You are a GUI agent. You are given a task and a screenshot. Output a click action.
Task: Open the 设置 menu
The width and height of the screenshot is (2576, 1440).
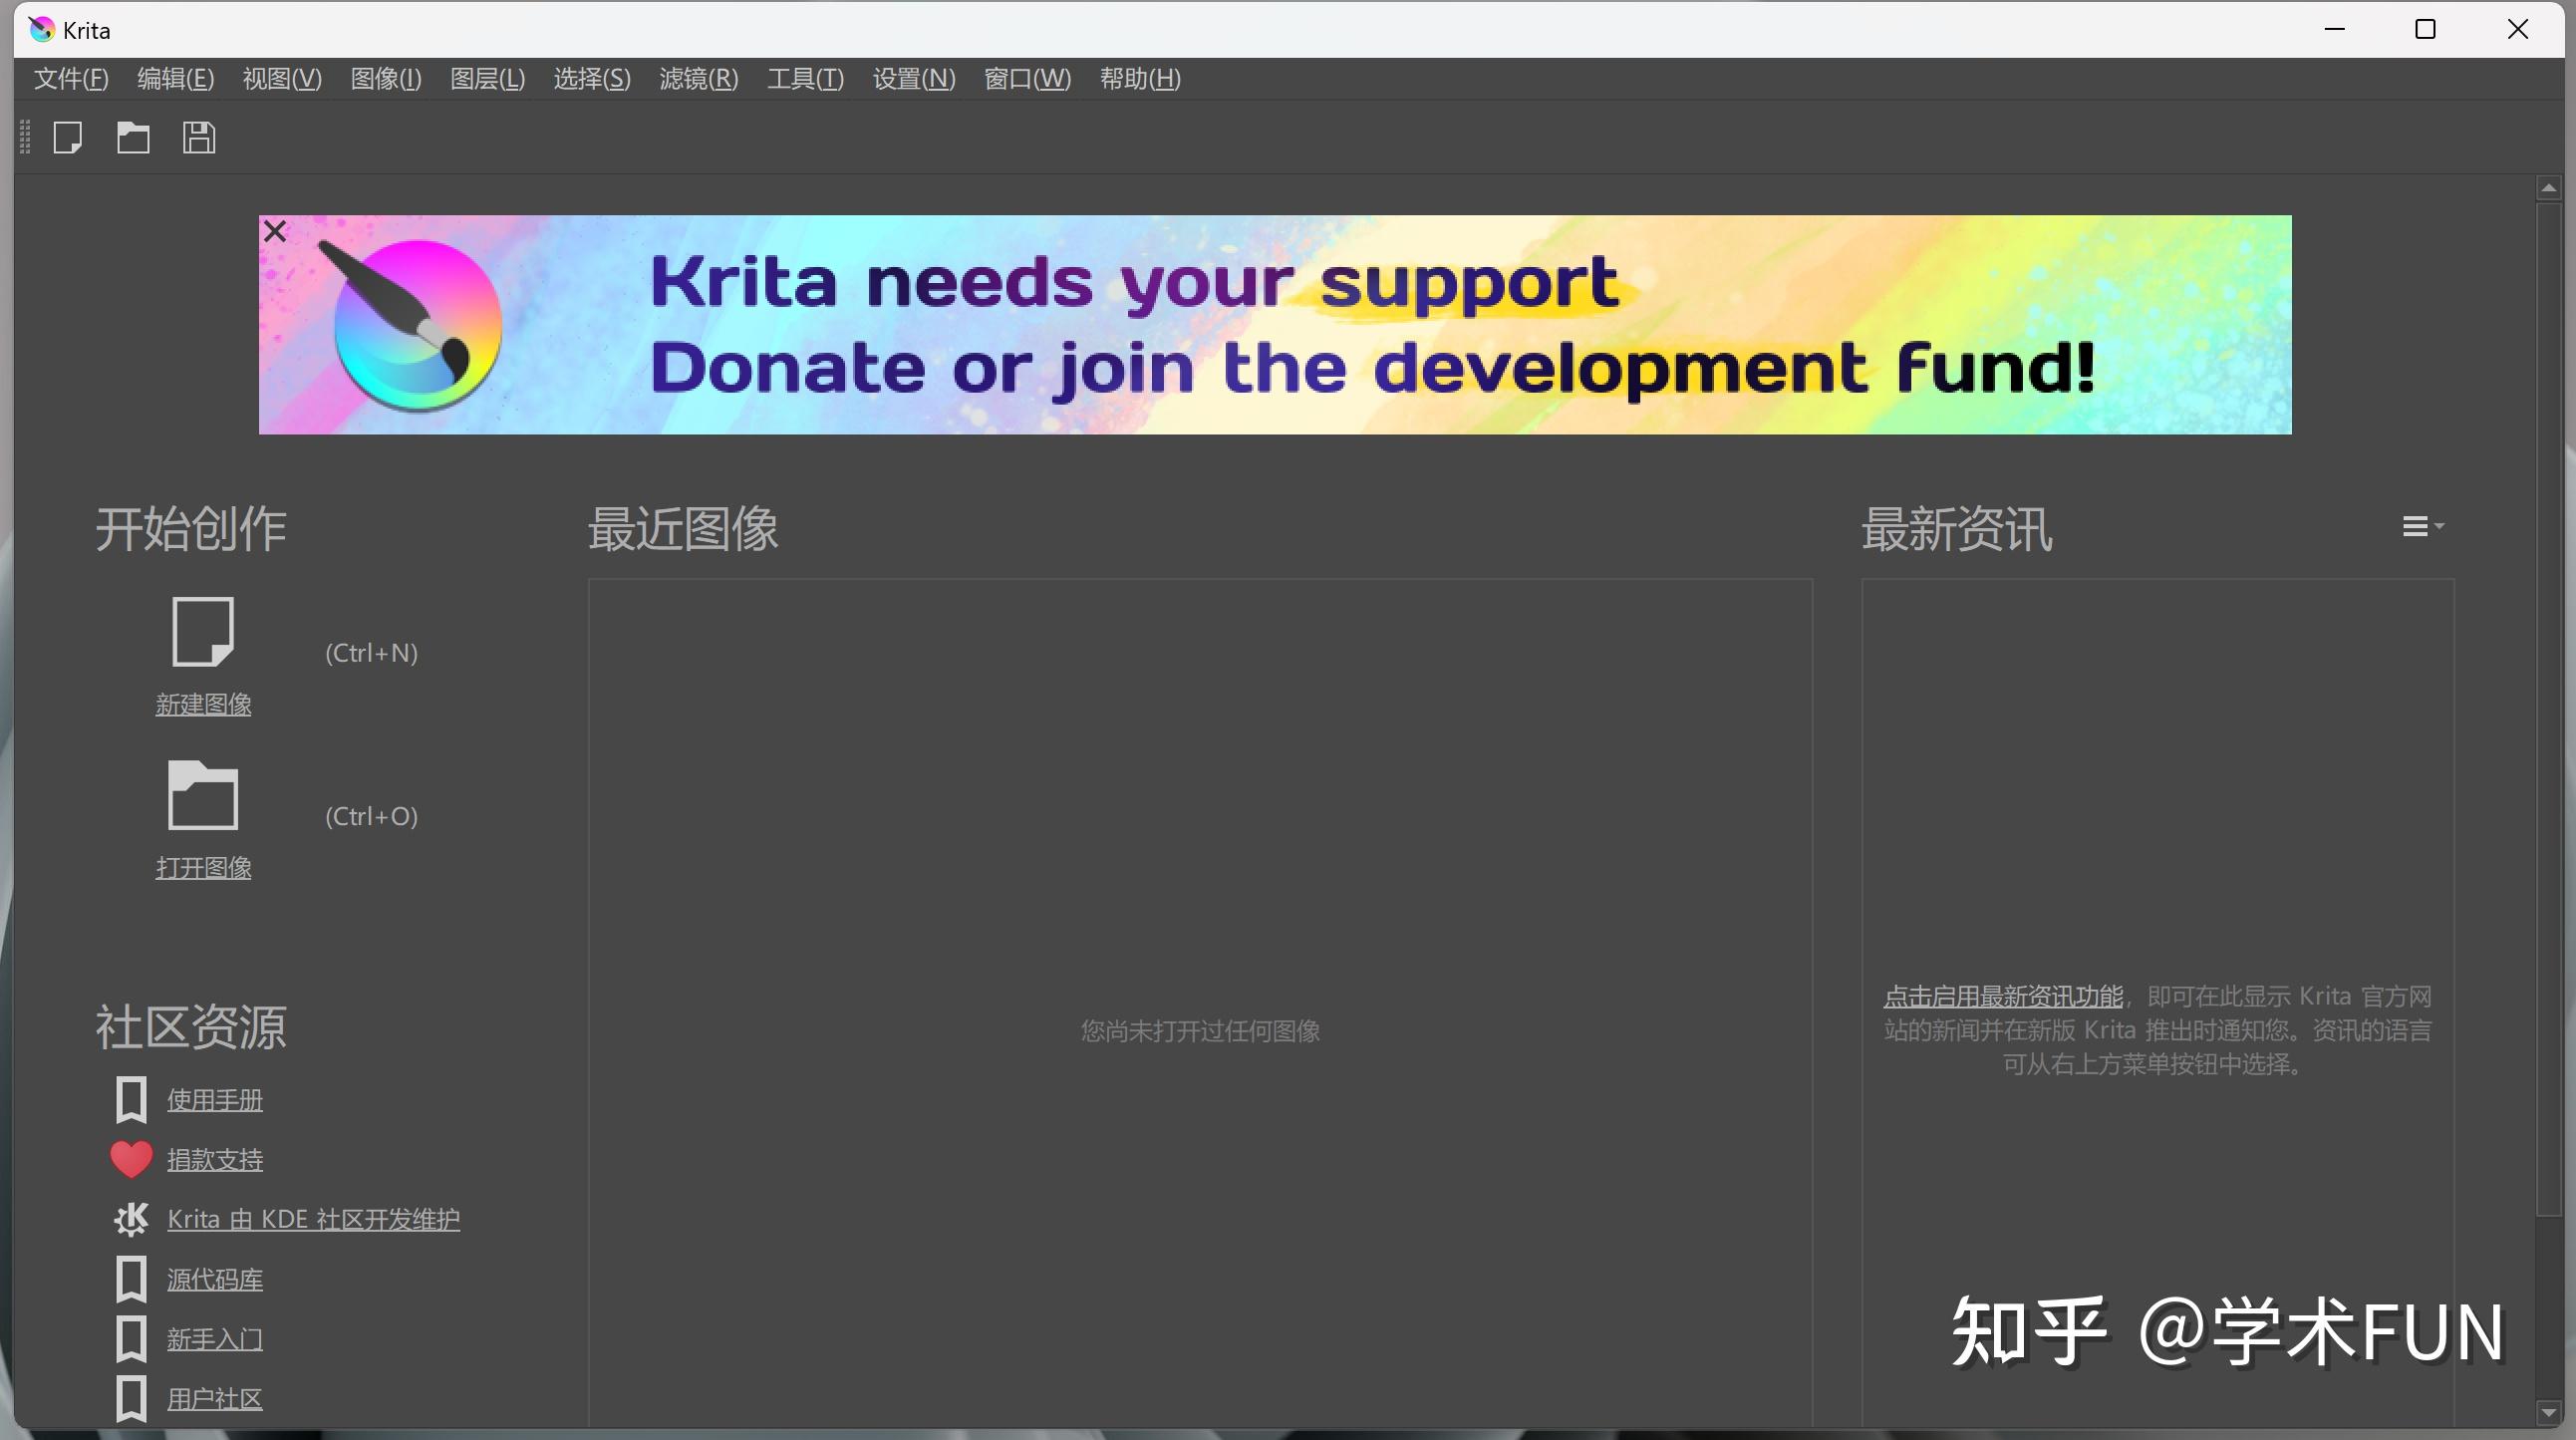(x=912, y=79)
